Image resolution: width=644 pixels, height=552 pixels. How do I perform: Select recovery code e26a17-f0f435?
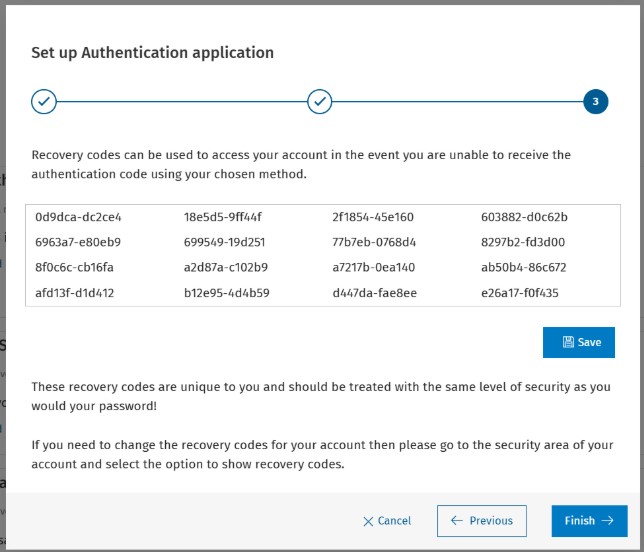tap(520, 293)
